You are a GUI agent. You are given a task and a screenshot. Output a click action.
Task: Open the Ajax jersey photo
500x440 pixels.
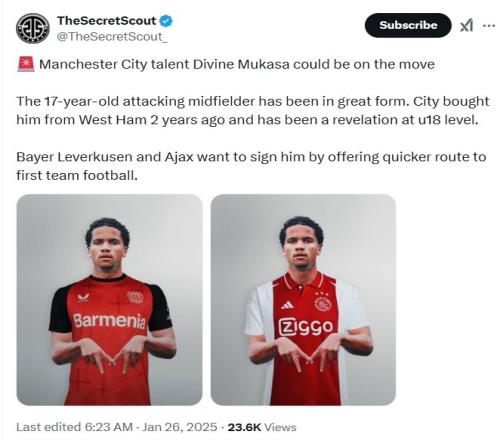pyautogui.click(x=303, y=300)
